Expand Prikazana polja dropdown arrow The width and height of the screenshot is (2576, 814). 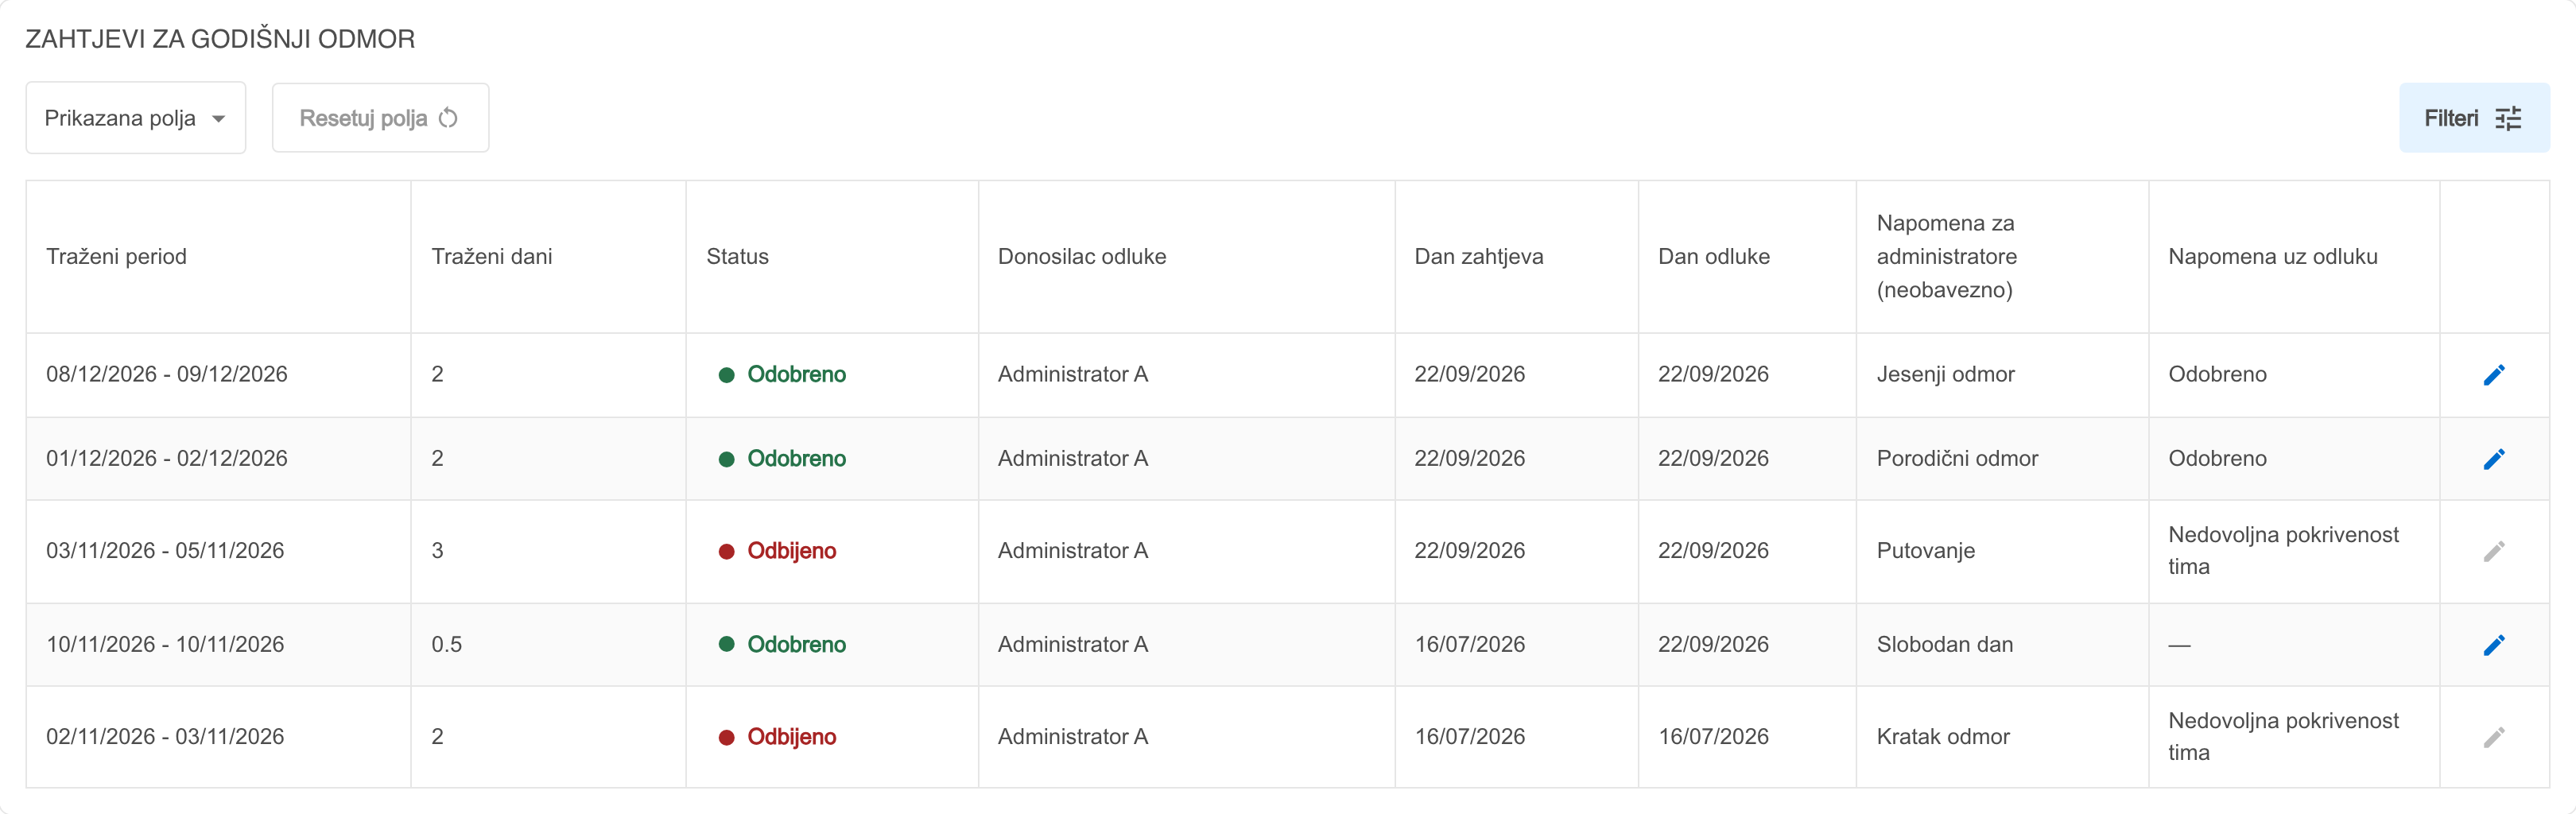[218, 119]
